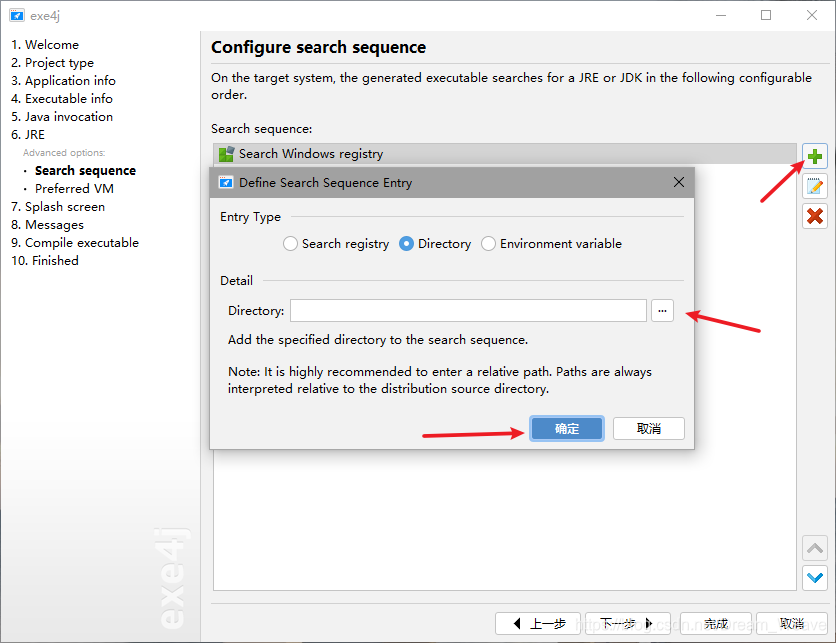Image resolution: width=836 pixels, height=643 pixels.
Task: Click the green plus add entry icon
Action: (x=815, y=157)
